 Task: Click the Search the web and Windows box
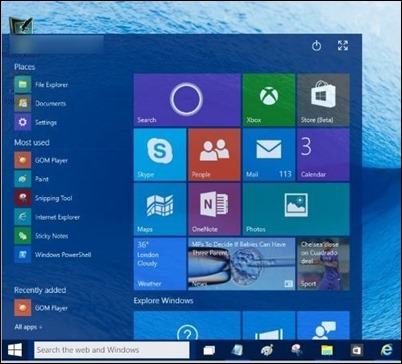[x=112, y=350]
